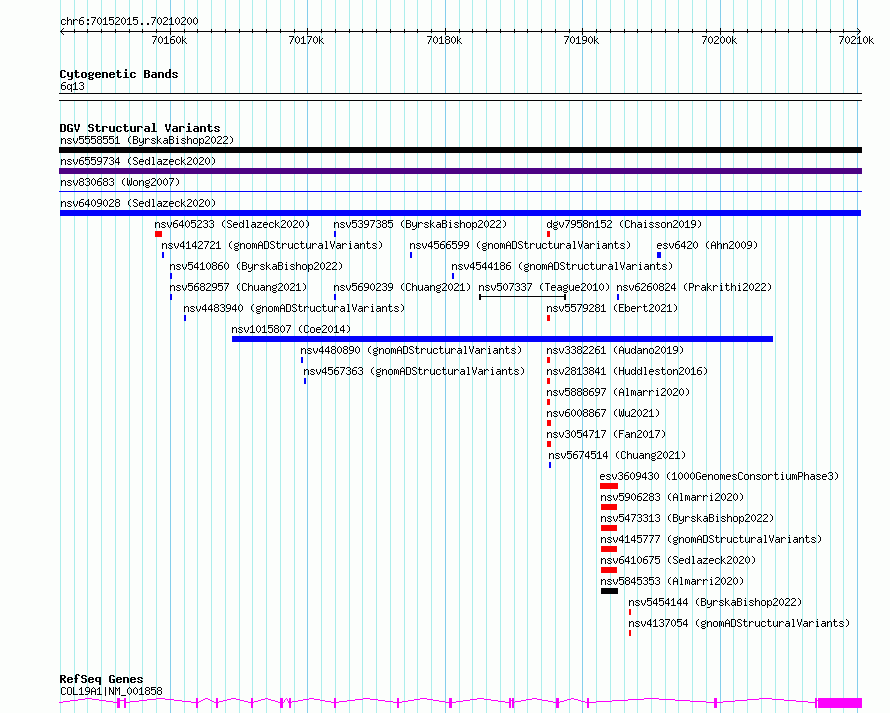Click the nsv6409028 (Sedlazeck2020) label
The height and width of the screenshot is (713, 890).
(x=138, y=203)
